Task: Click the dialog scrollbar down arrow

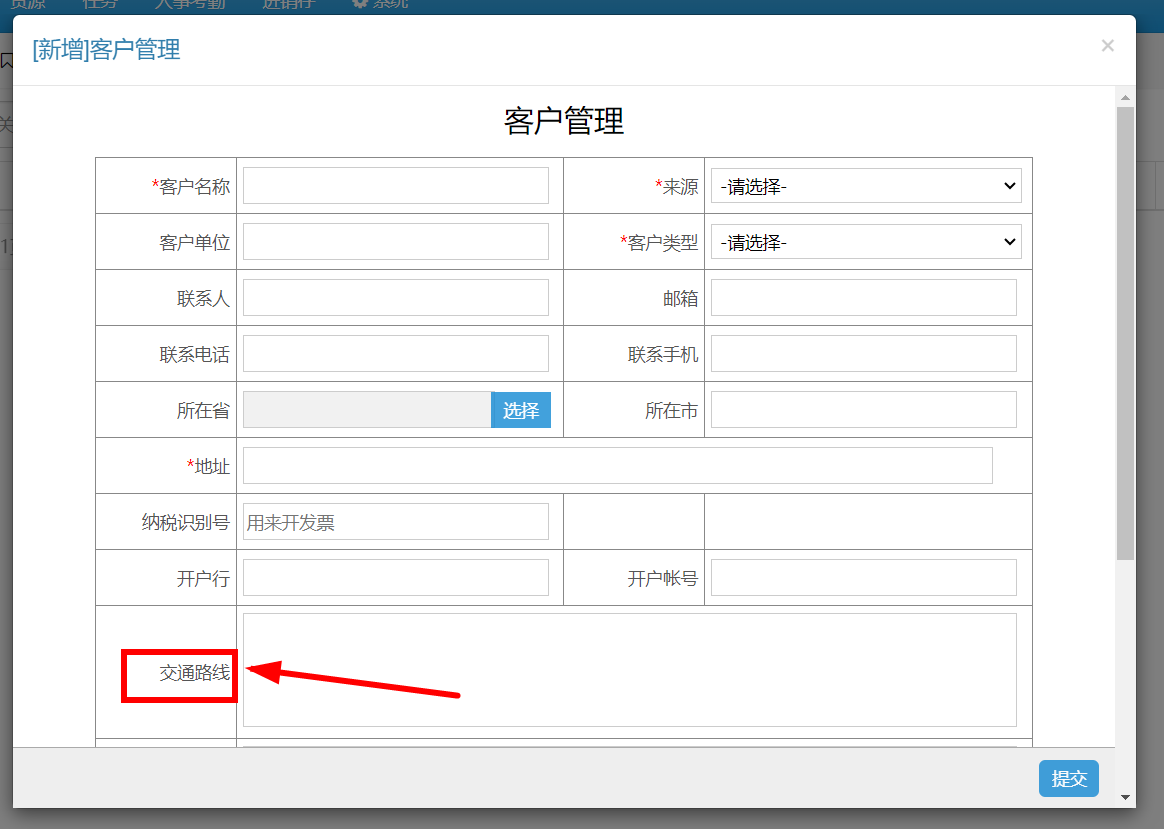Action: pos(1125,798)
